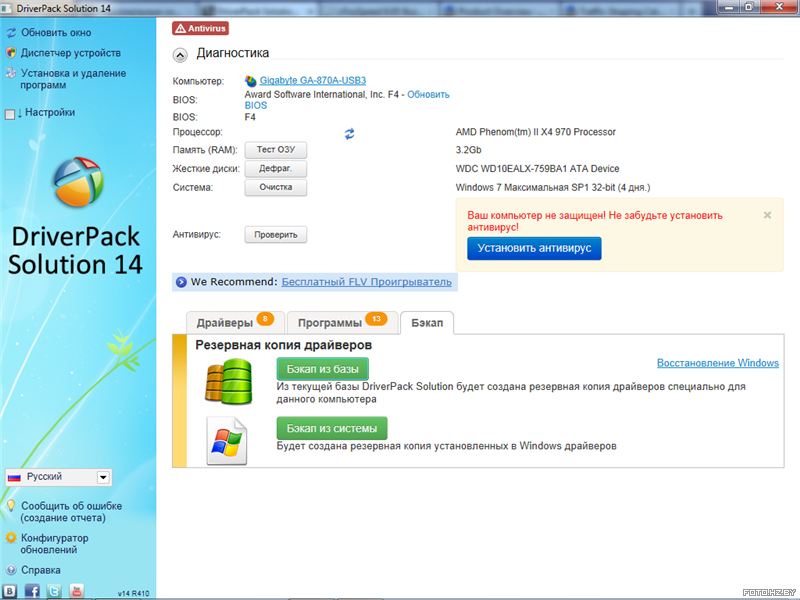Screen dimensions: 800x600
Task: Open the Twitter social icon
Action: coord(54,591)
